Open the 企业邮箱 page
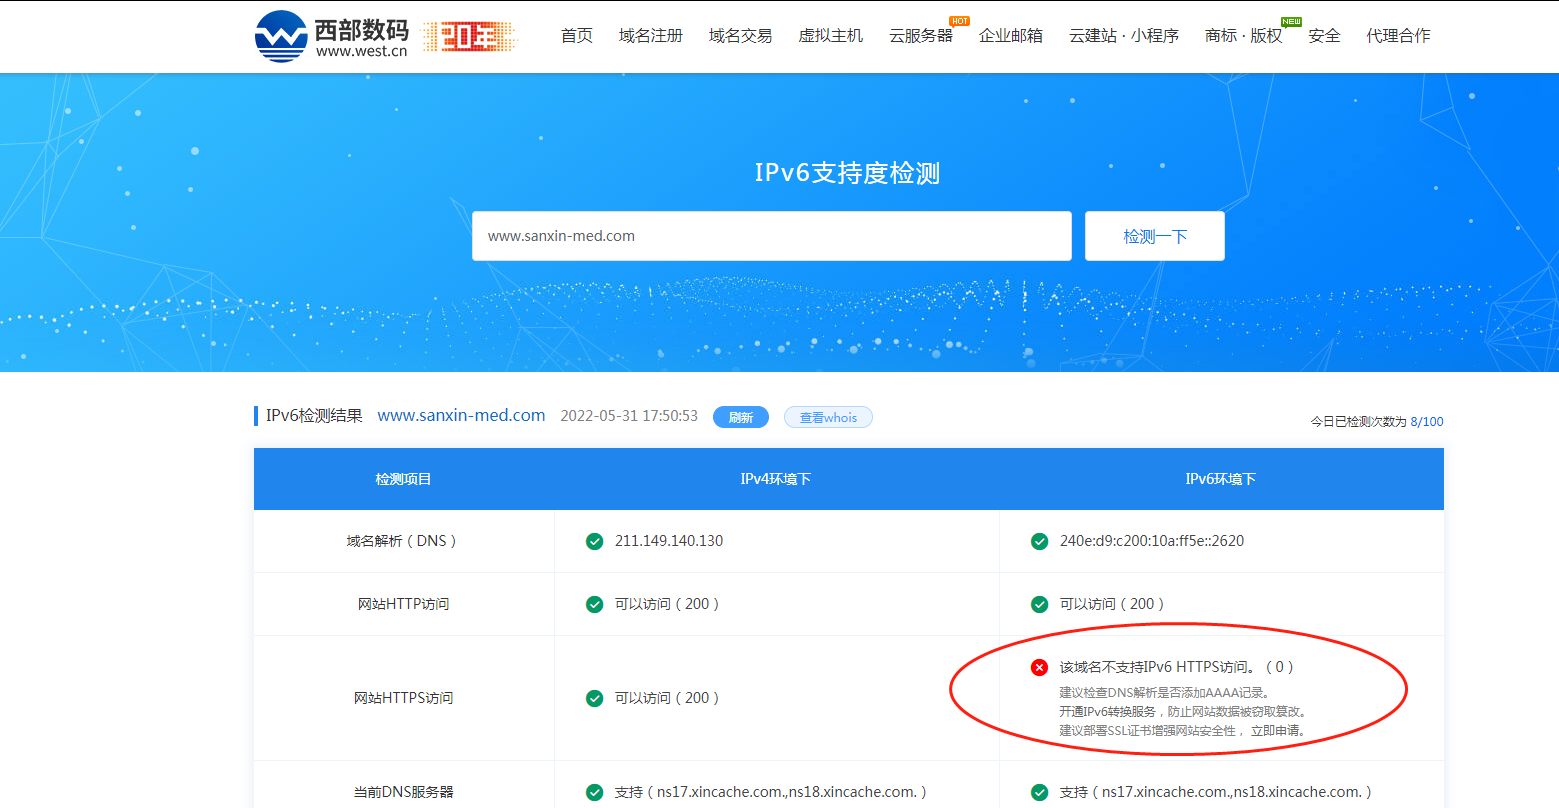1559x808 pixels. (x=1011, y=35)
